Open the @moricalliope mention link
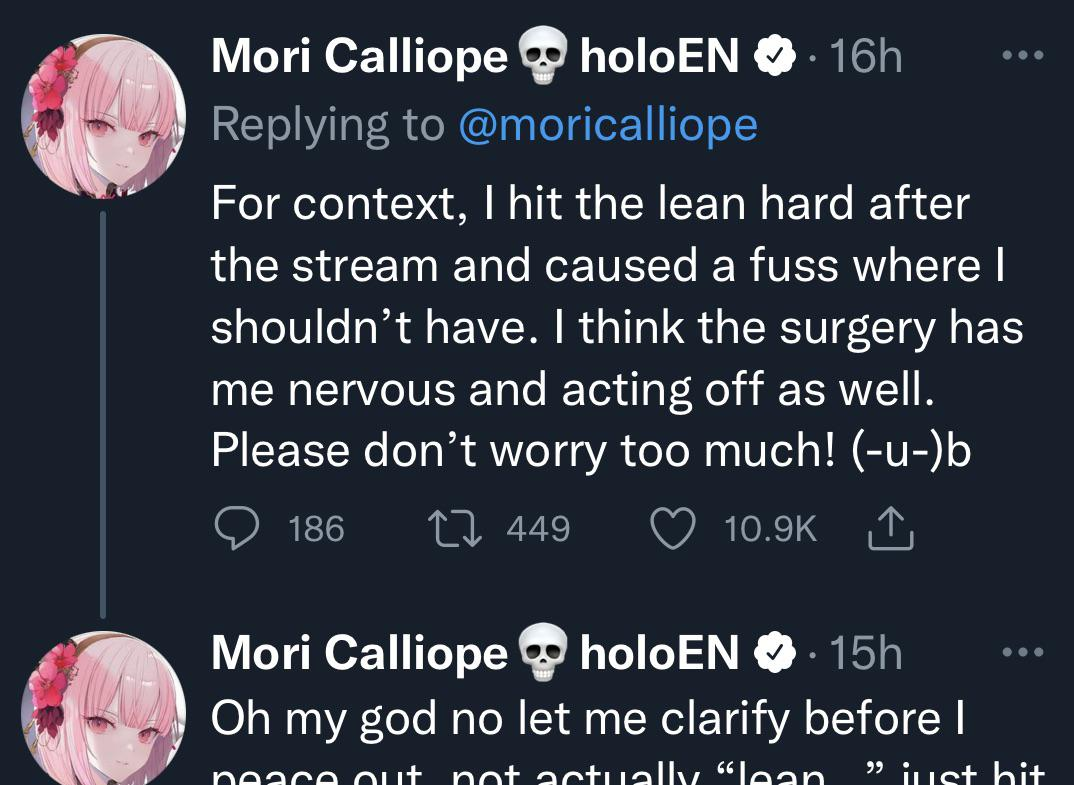This screenshot has width=1074, height=785. point(608,125)
